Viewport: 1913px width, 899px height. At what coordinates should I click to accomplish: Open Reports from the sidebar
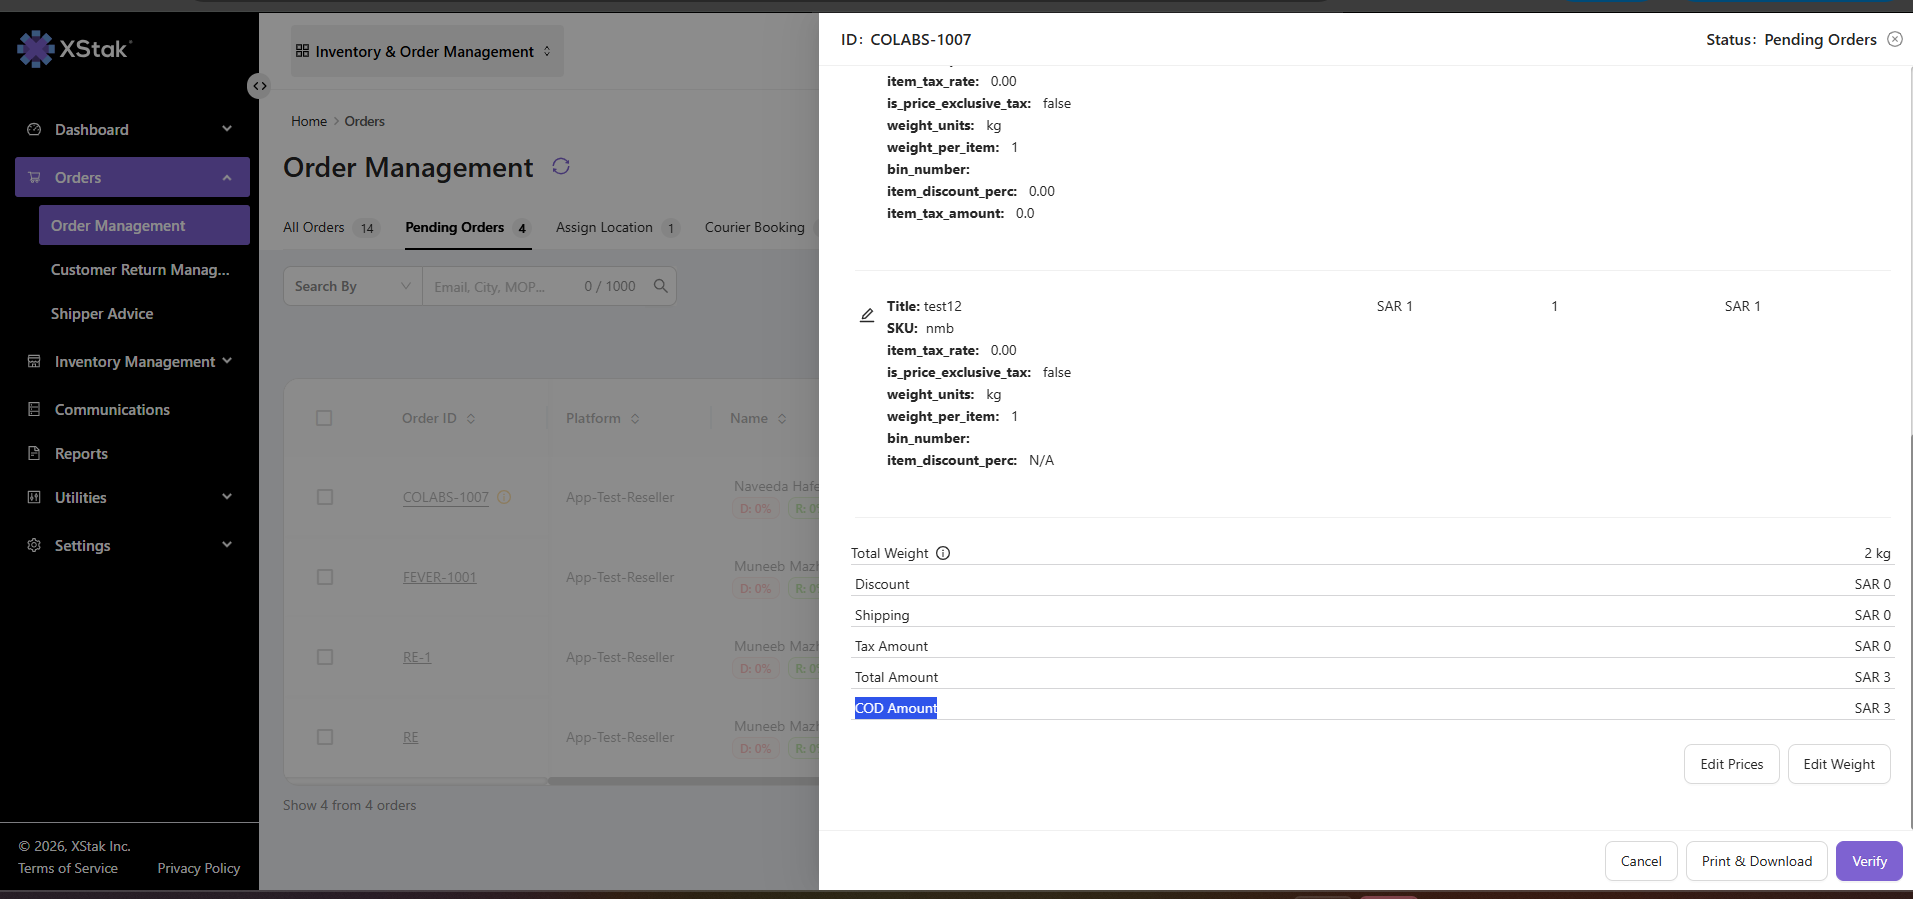[81, 454]
